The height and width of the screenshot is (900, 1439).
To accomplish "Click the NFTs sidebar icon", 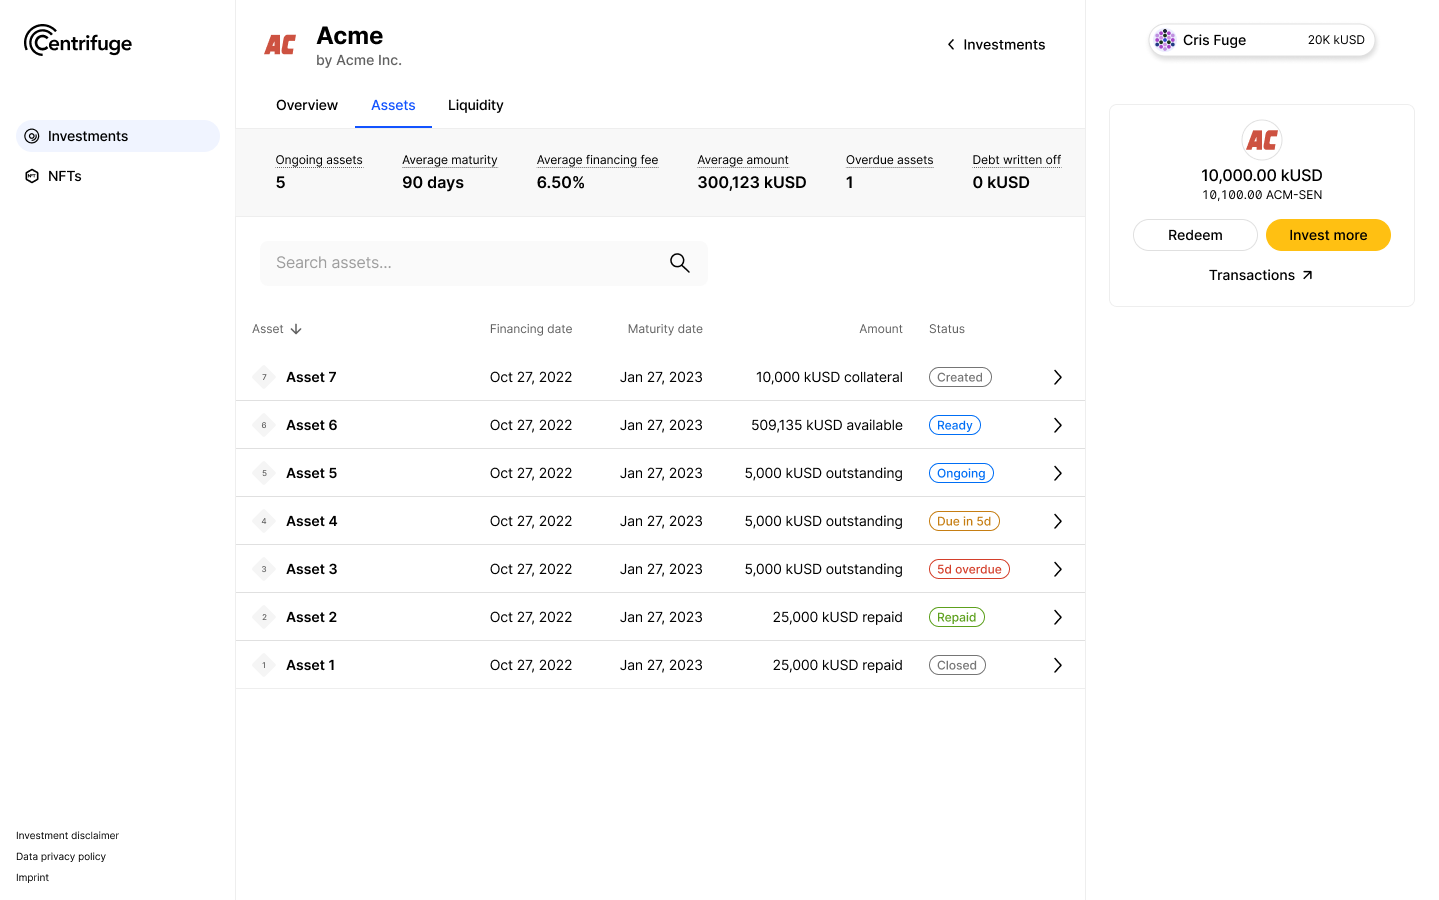I will click(32, 176).
